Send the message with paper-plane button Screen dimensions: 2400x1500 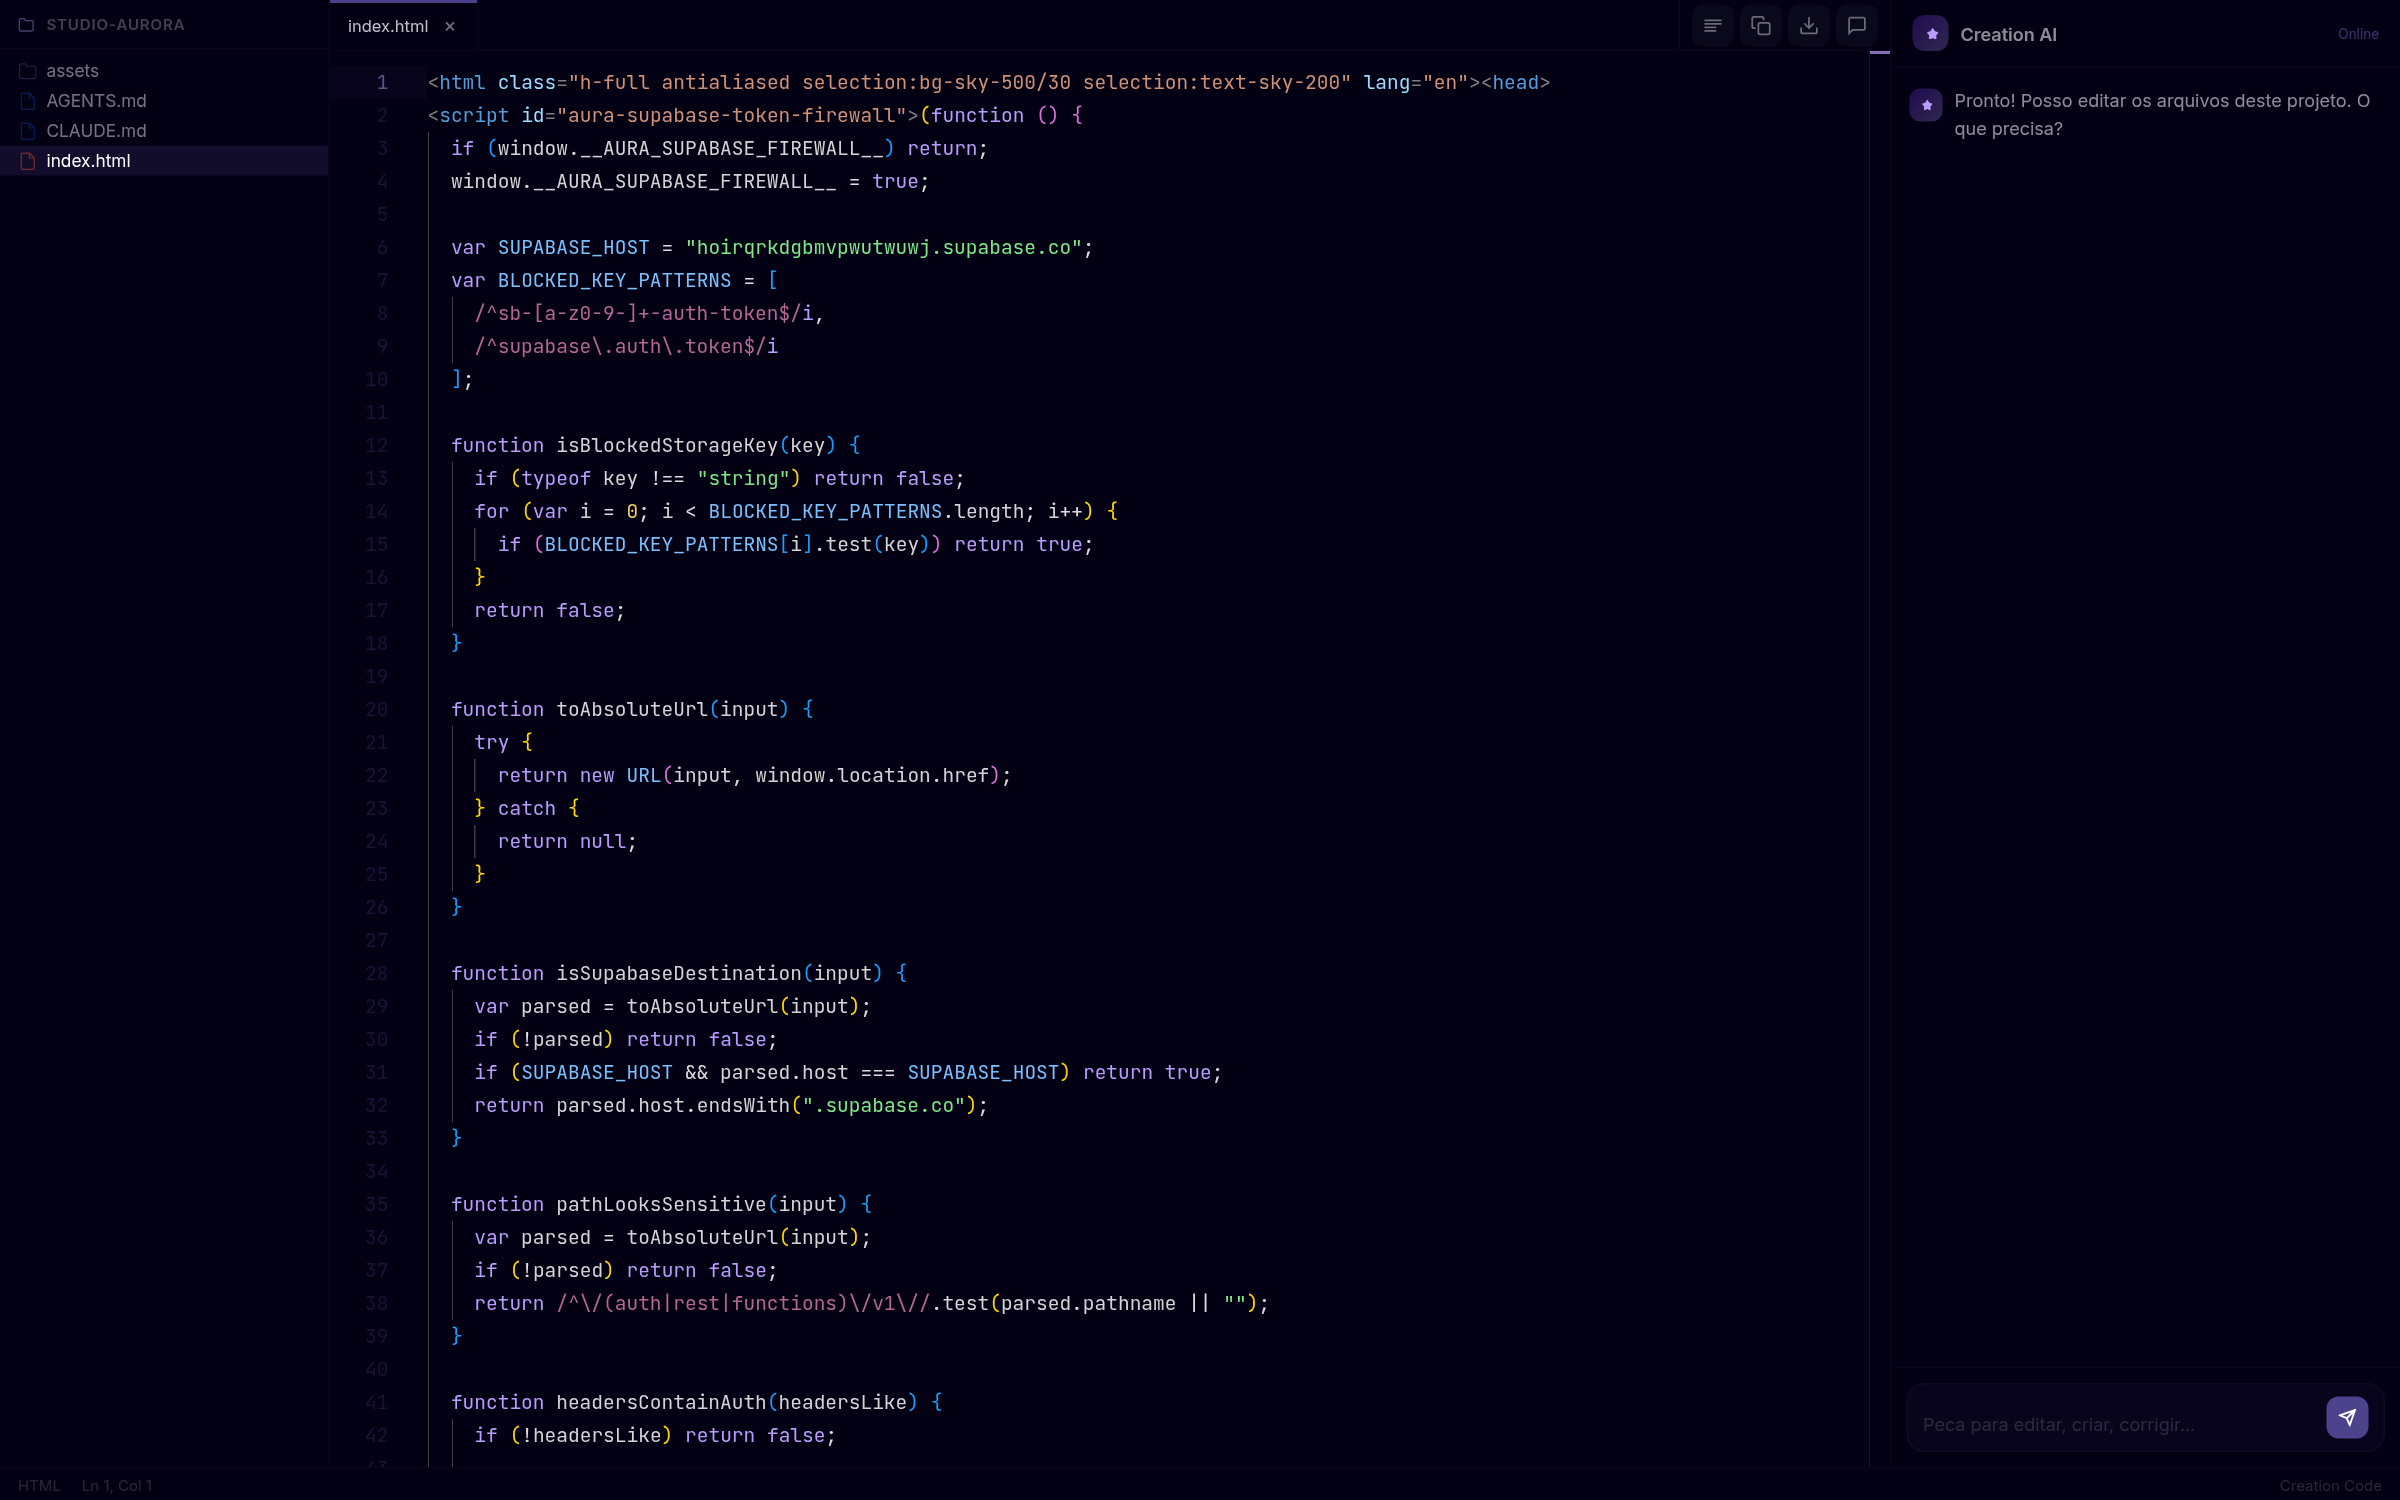click(2346, 1417)
